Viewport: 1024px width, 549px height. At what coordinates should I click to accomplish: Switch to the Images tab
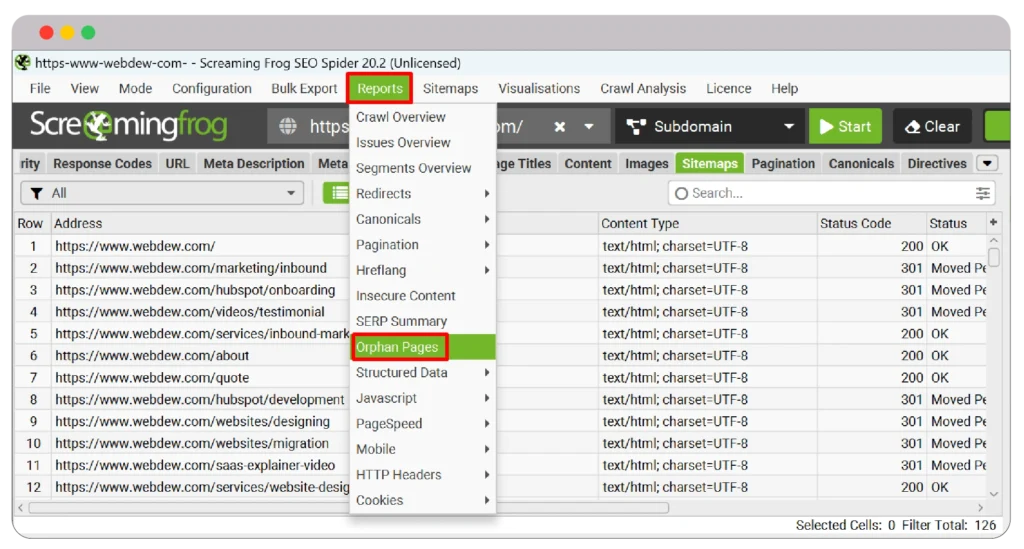(x=647, y=163)
